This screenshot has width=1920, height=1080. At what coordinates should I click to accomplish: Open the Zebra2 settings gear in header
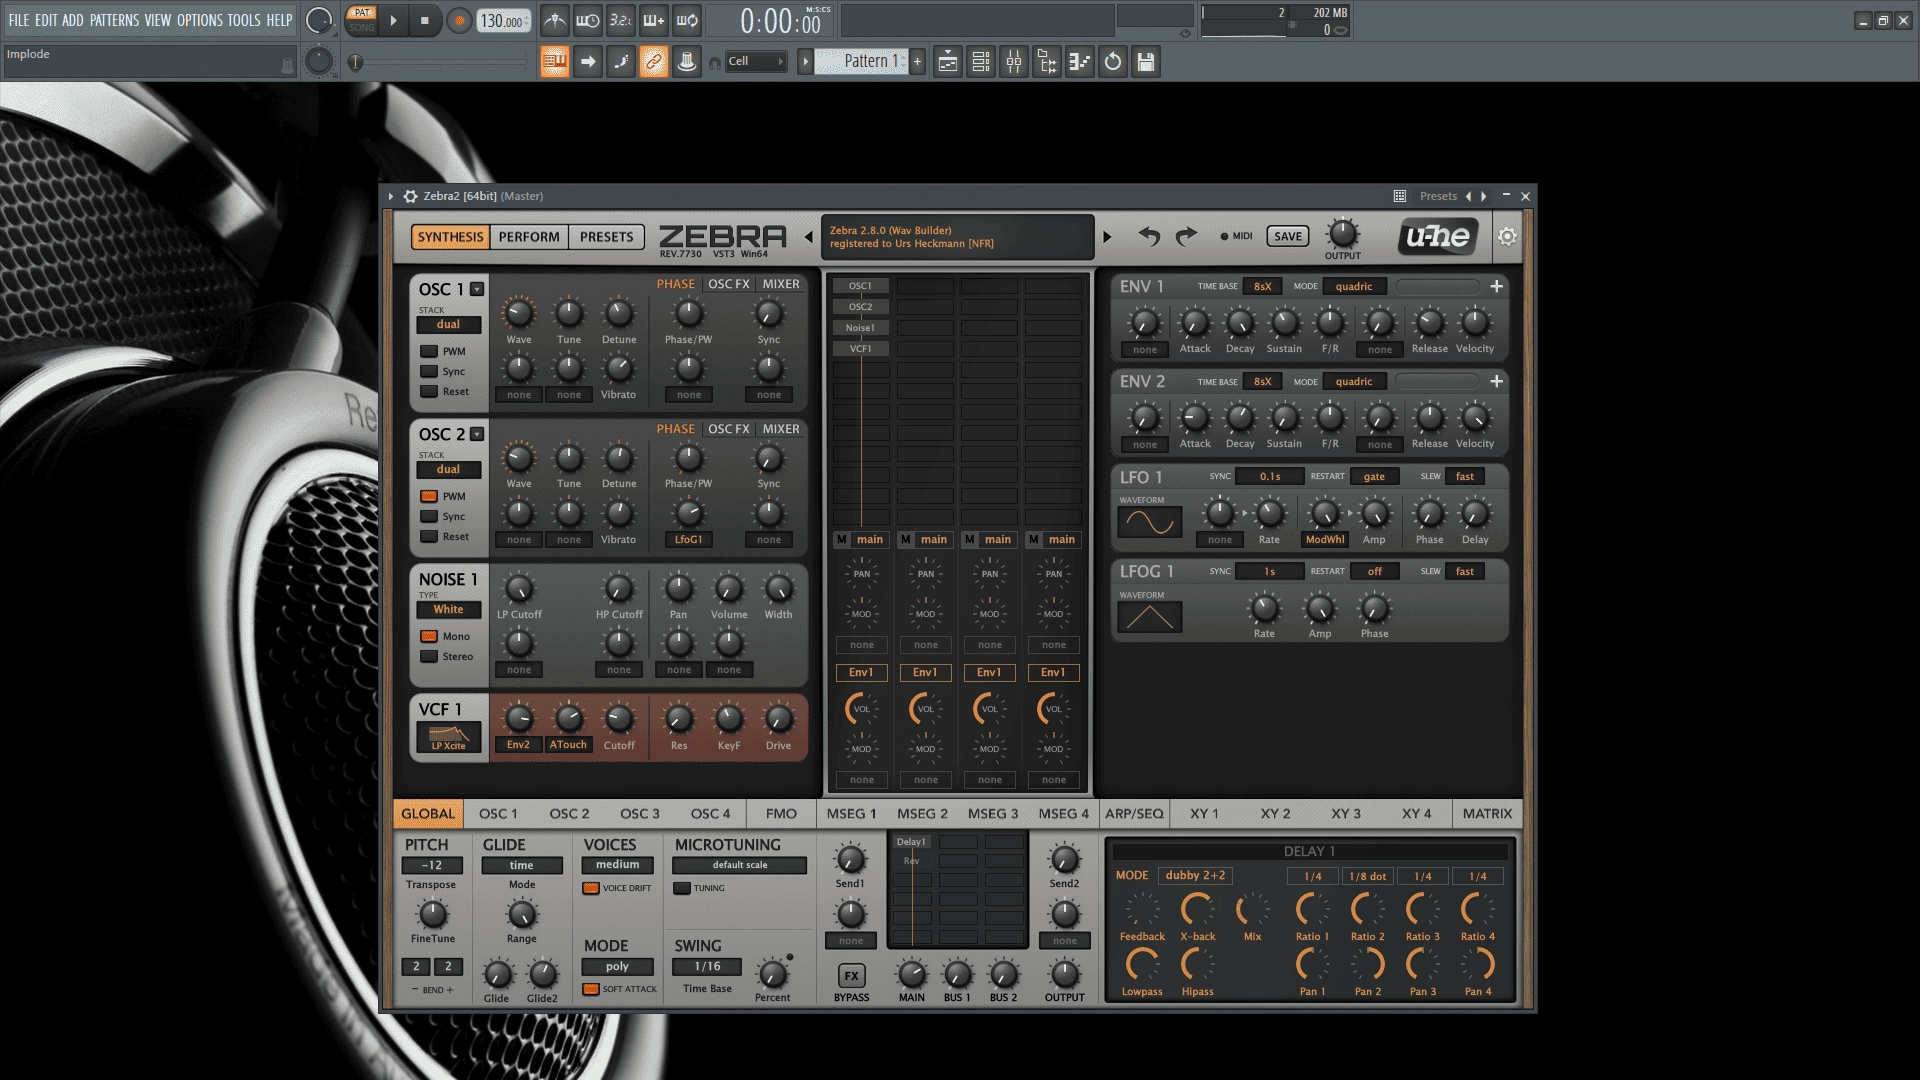[x=410, y=196]
